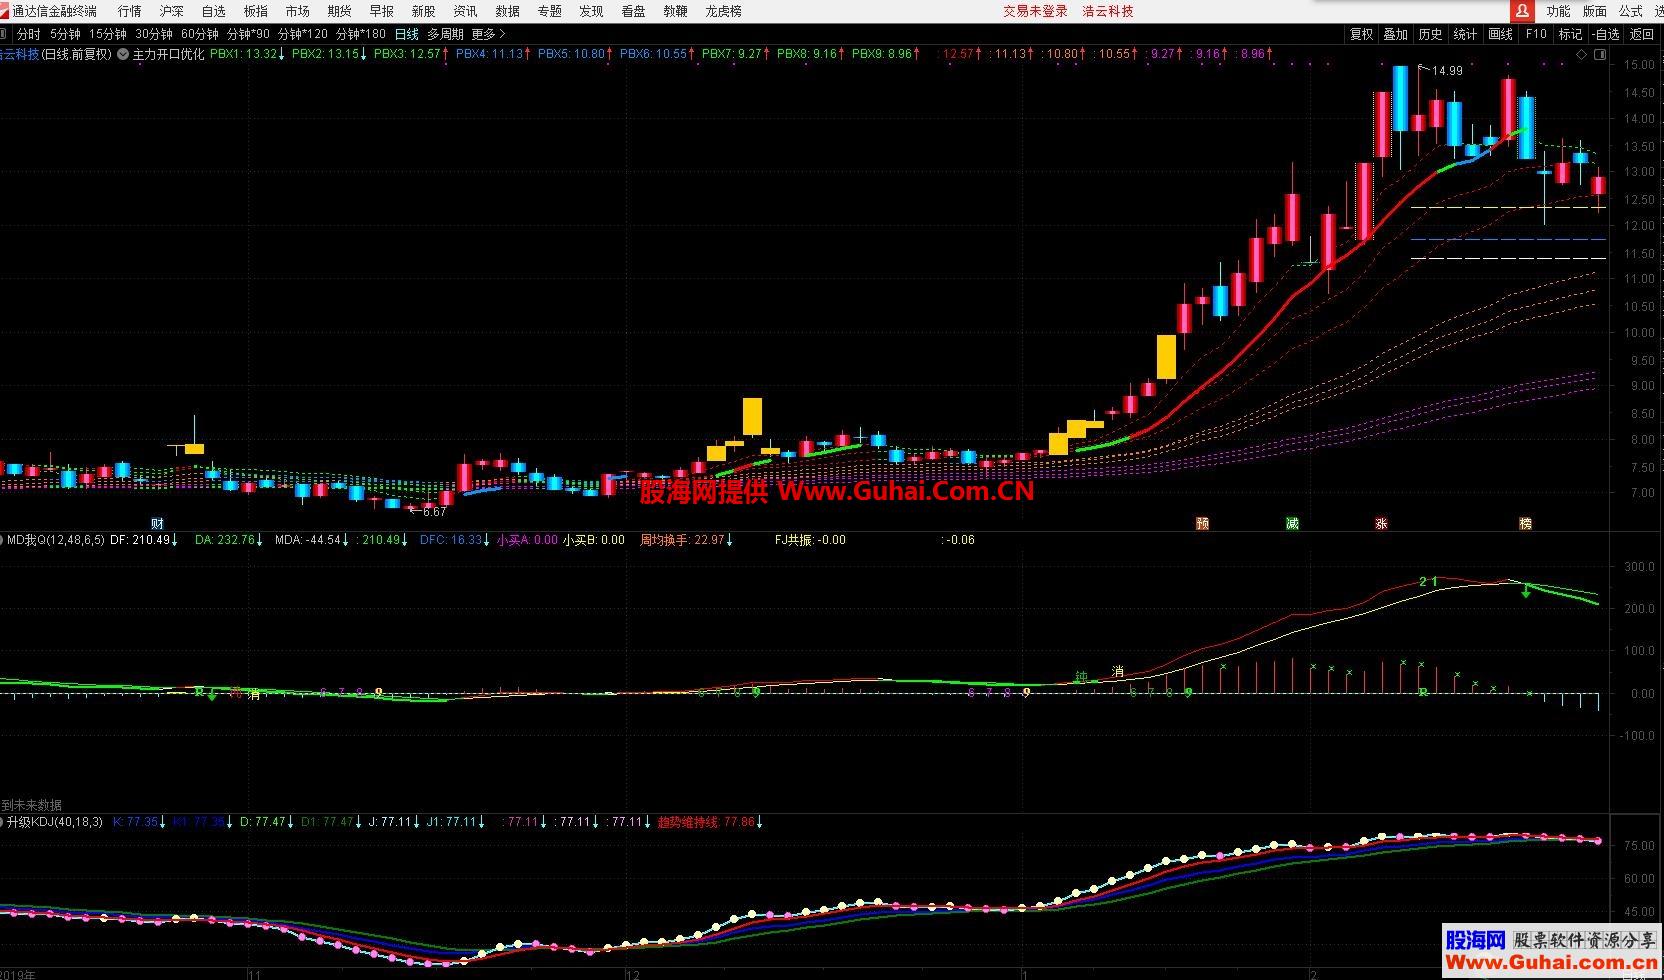The width and height of the screenshot is (1664, 980).
Task: Switch to 5分钟 period tab
Action: (x=65, y=34)
